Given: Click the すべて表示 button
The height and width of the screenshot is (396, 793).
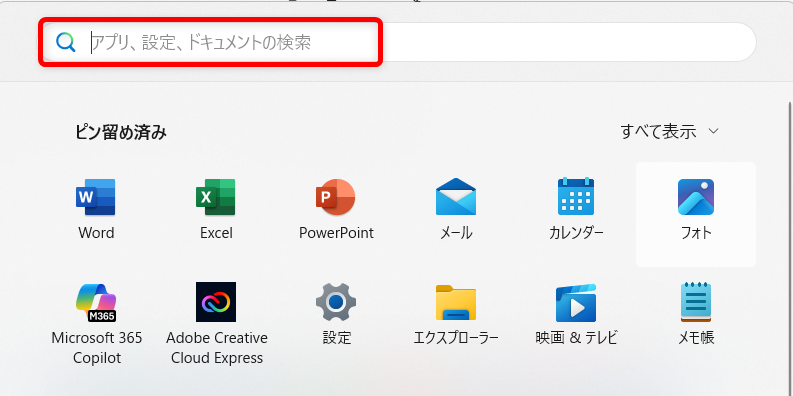Looking at the screenshot, I should point(670,131).
